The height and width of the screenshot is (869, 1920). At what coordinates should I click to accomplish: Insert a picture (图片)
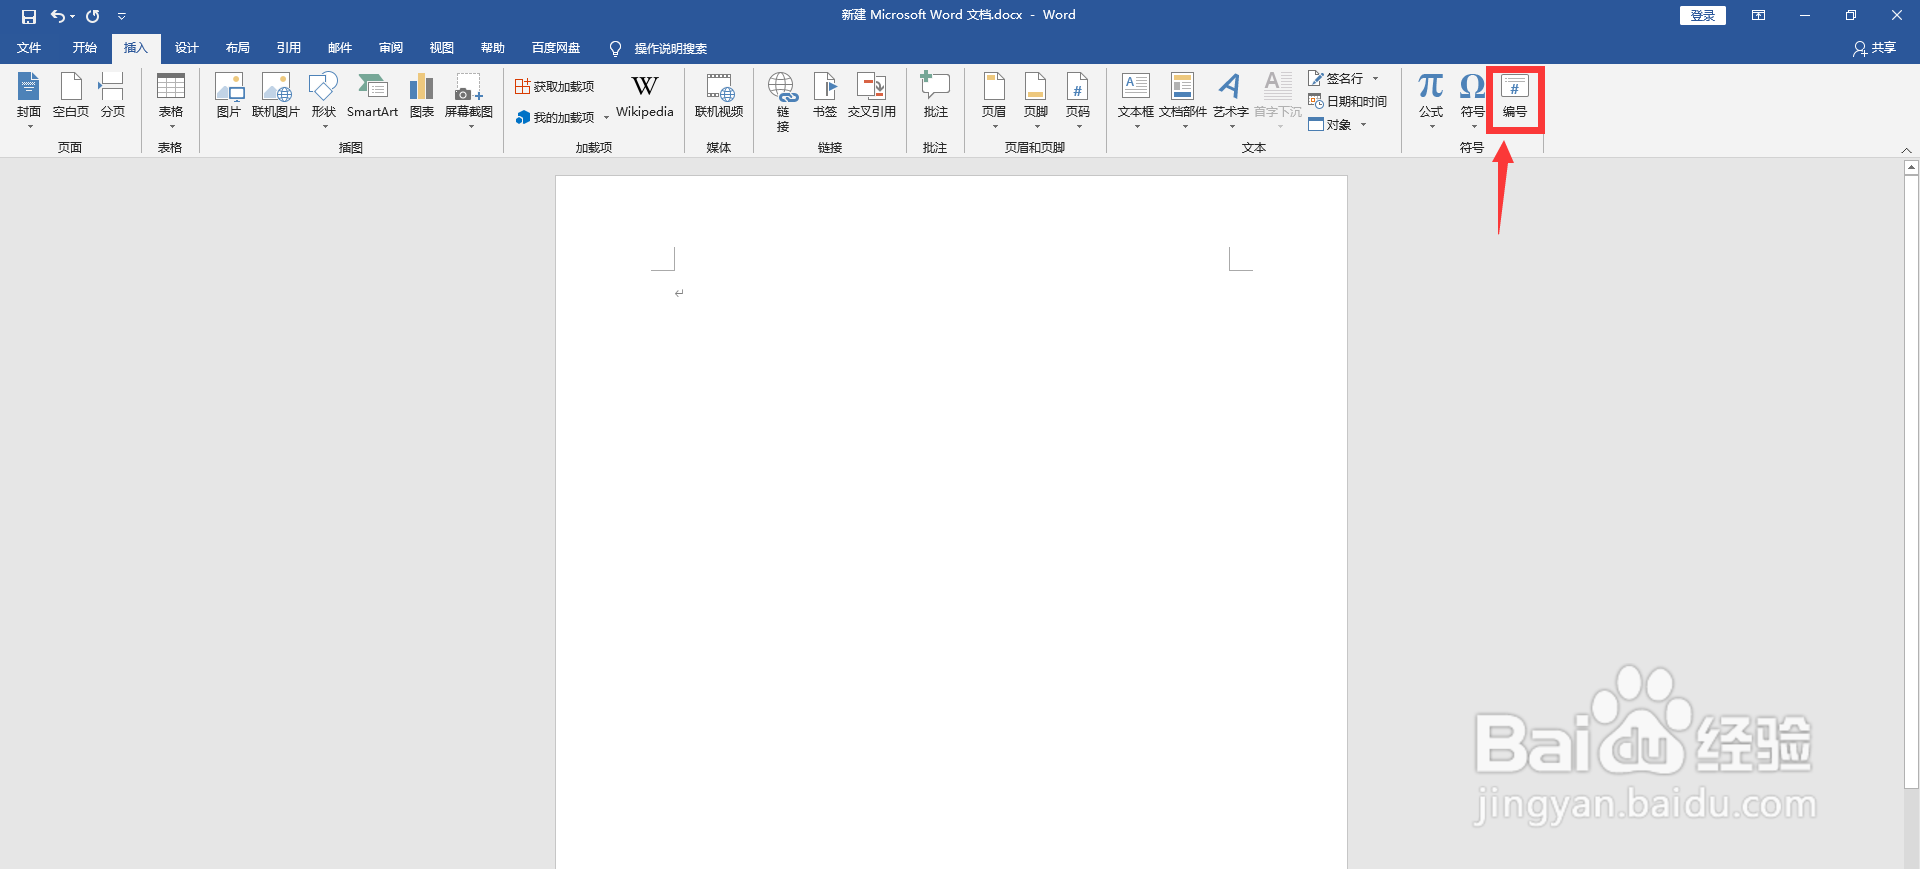click(x=229, y=97)
